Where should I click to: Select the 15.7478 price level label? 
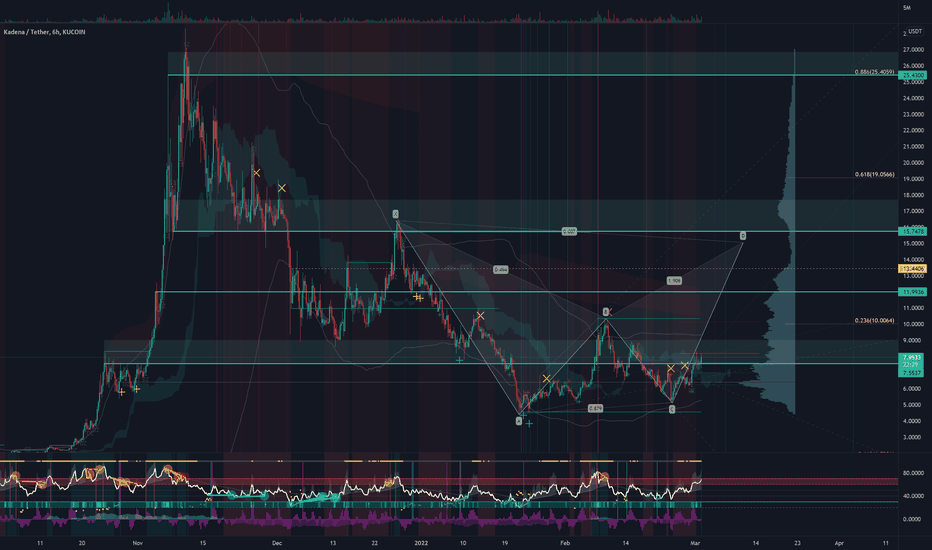[914, 231]
